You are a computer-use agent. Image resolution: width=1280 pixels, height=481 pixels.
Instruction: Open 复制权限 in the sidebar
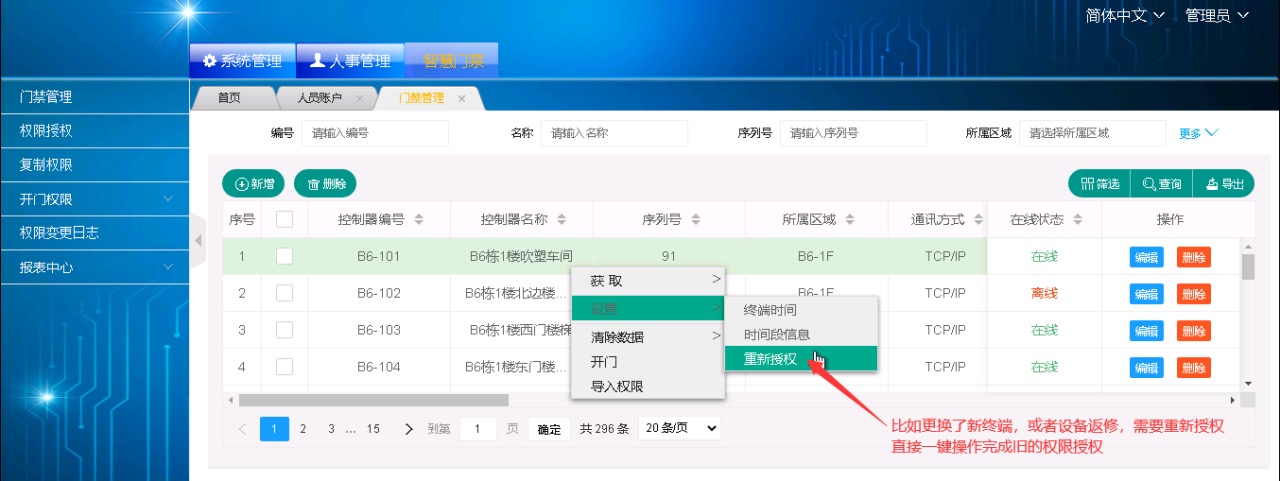pyautogui.click(x=94, y=165)
